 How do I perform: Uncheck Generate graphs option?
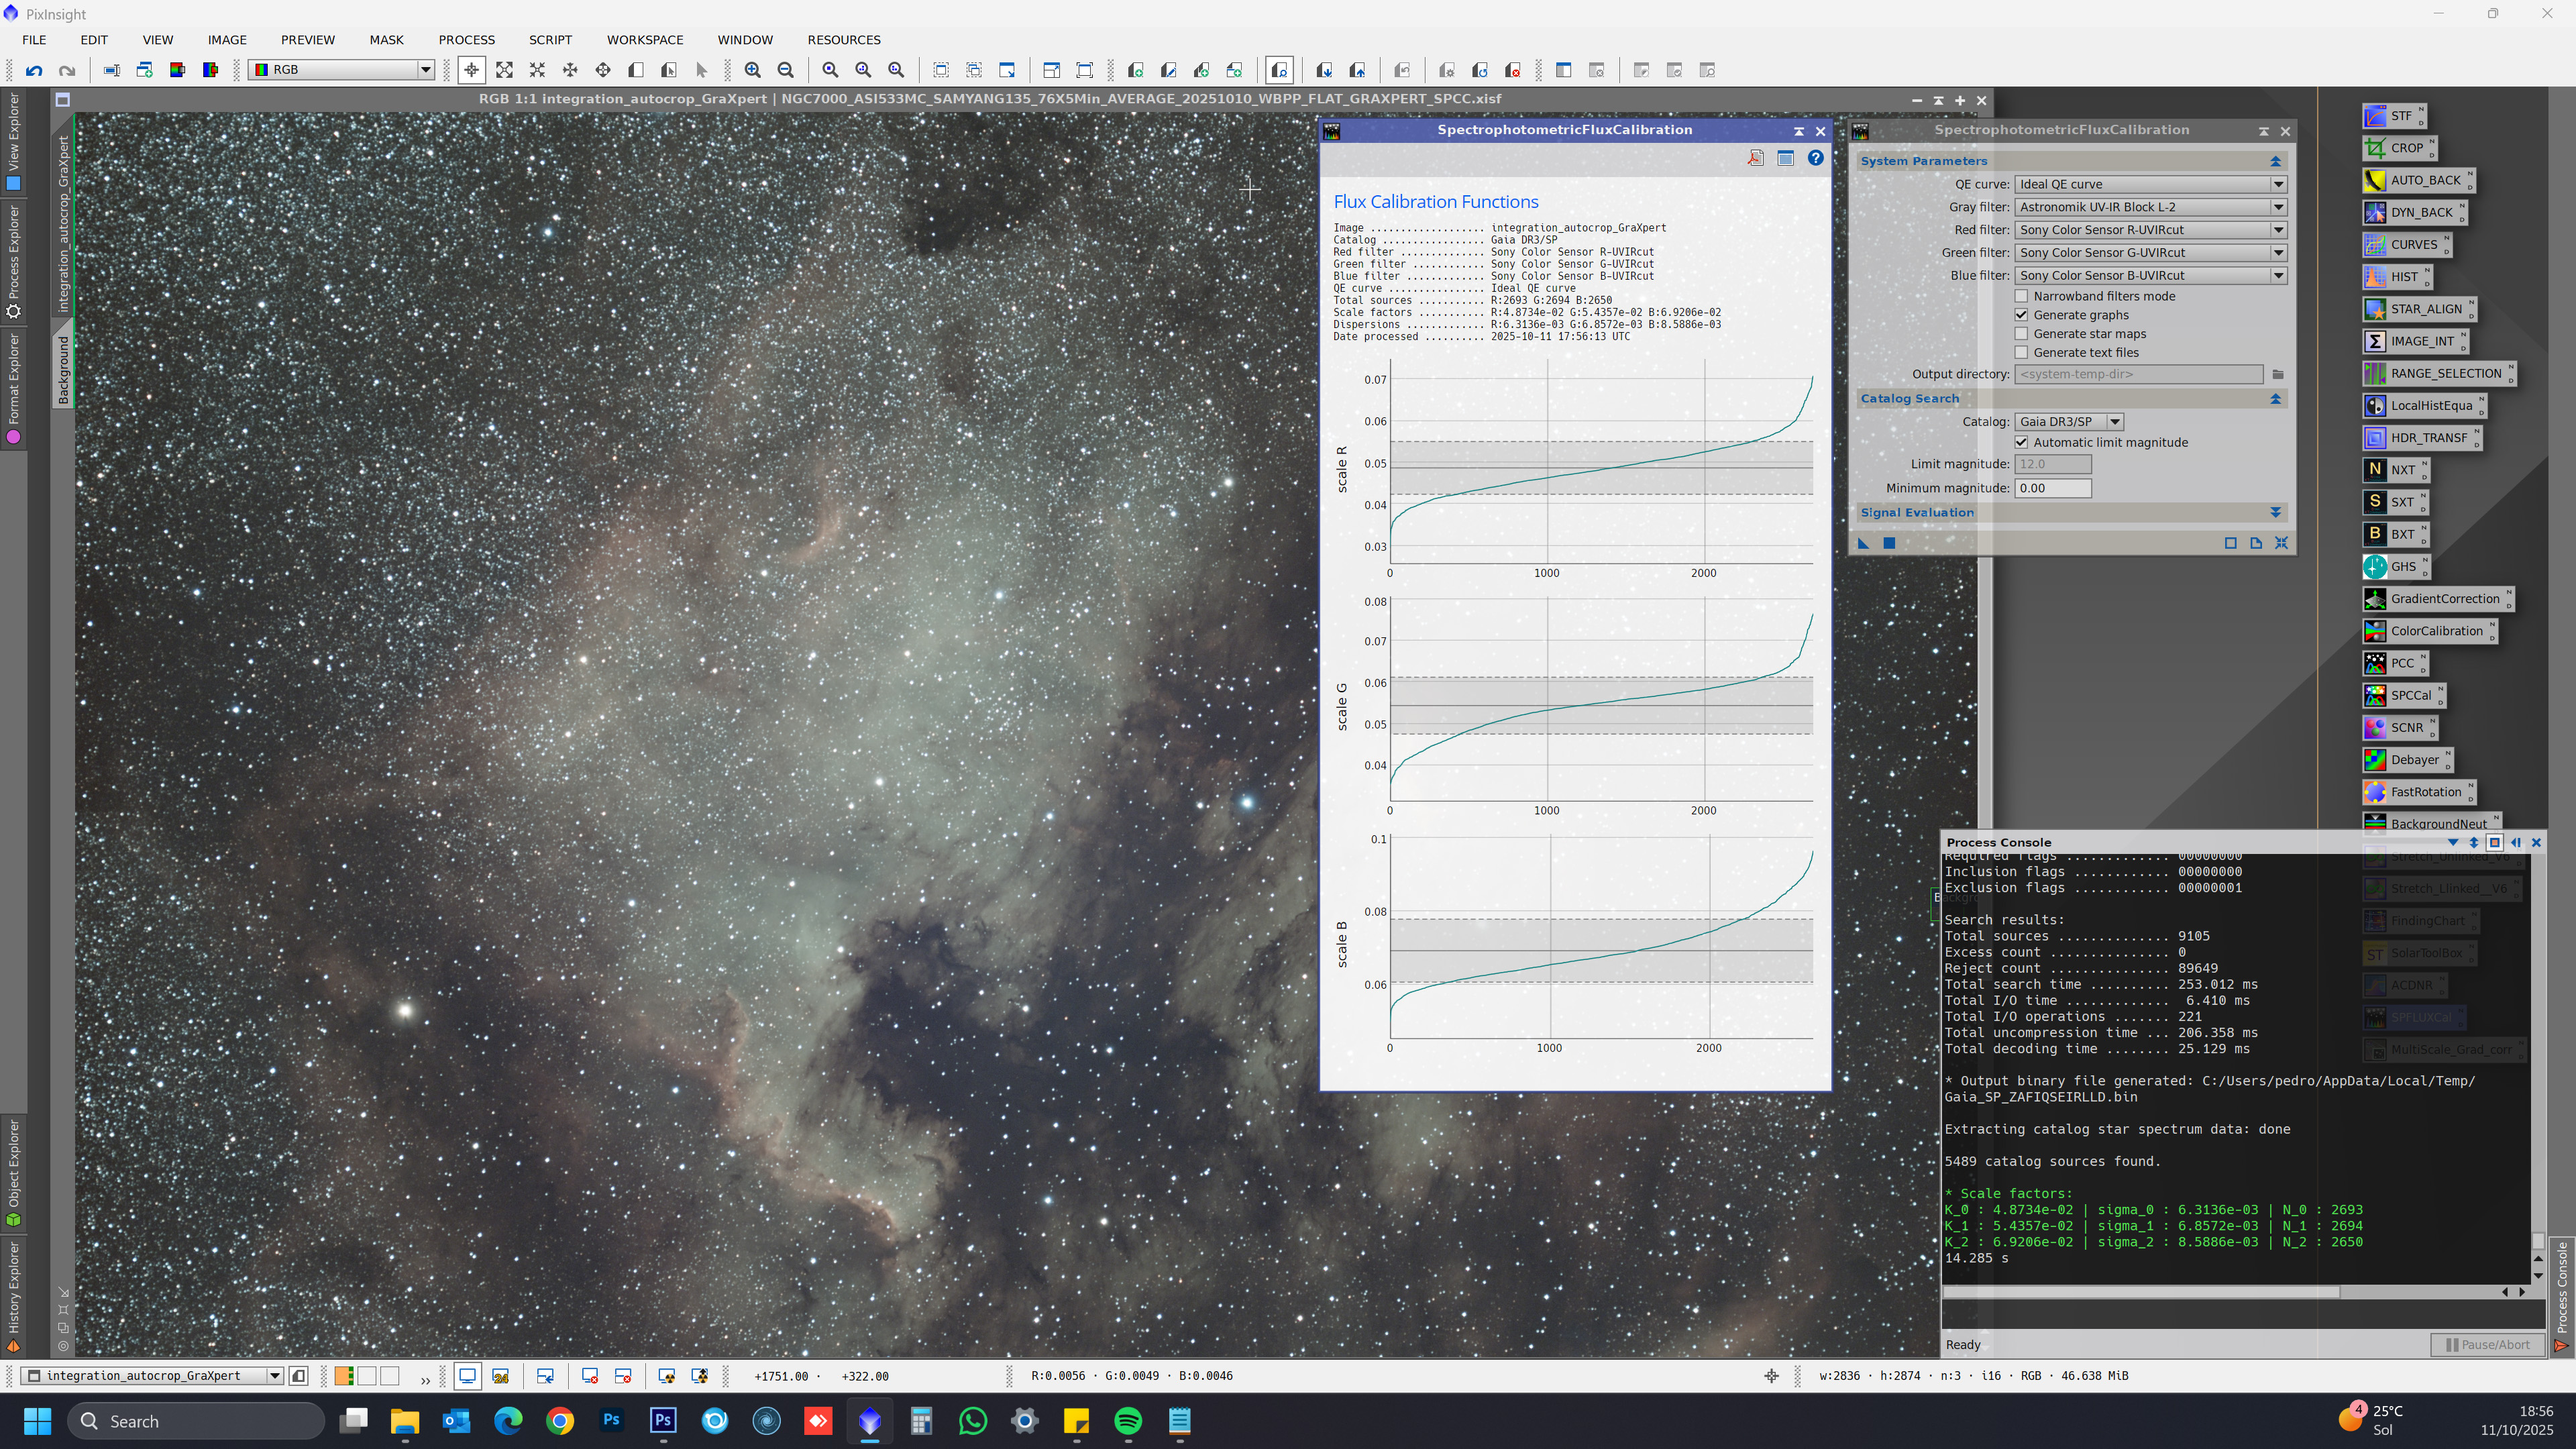coord(2021,315)
